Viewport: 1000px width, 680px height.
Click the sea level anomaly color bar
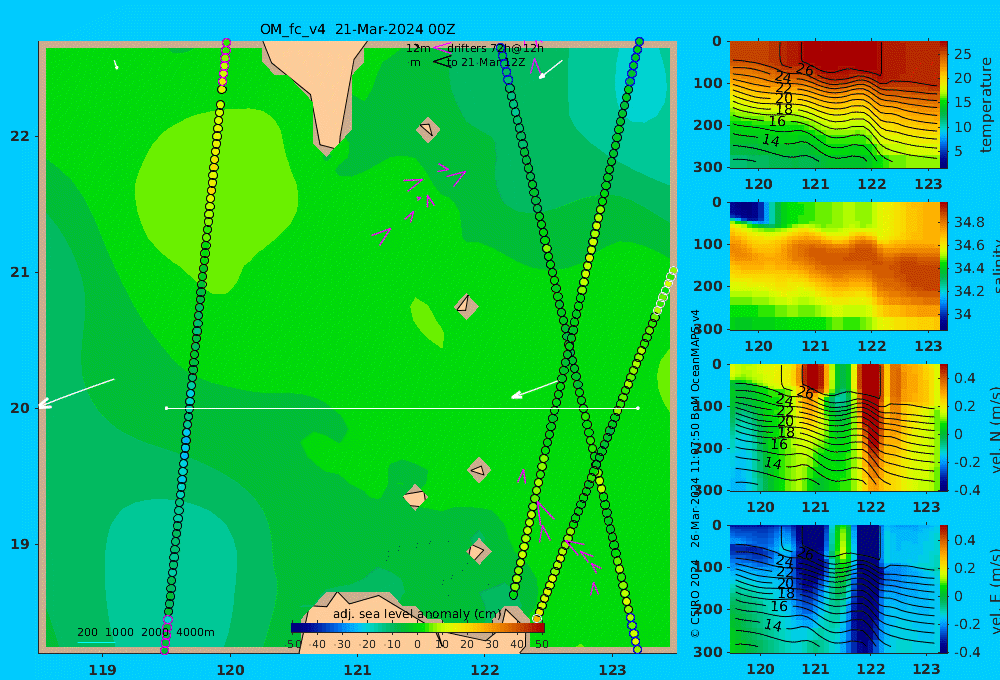pos(418,628)
